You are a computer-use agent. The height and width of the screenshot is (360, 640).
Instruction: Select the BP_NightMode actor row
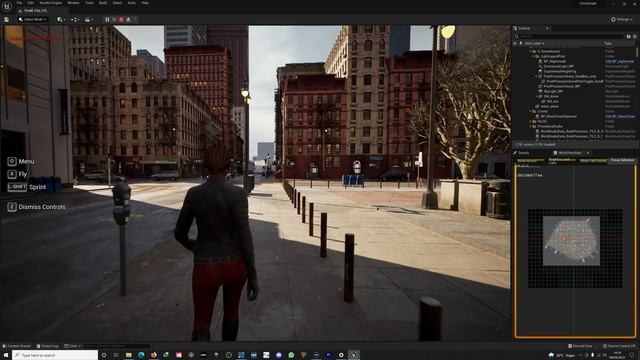point(555,61)
